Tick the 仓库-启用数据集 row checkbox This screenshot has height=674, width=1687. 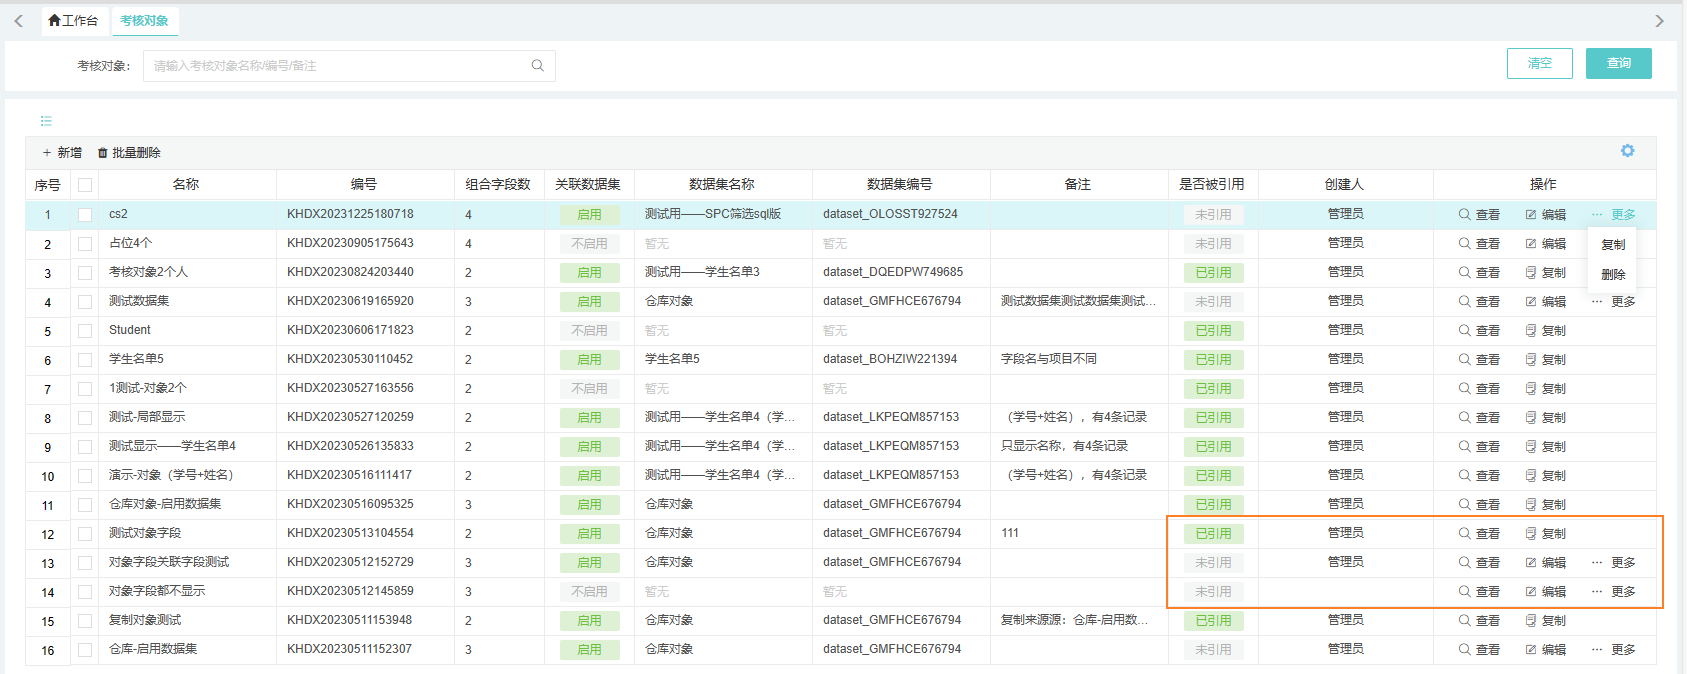[85, 650]
